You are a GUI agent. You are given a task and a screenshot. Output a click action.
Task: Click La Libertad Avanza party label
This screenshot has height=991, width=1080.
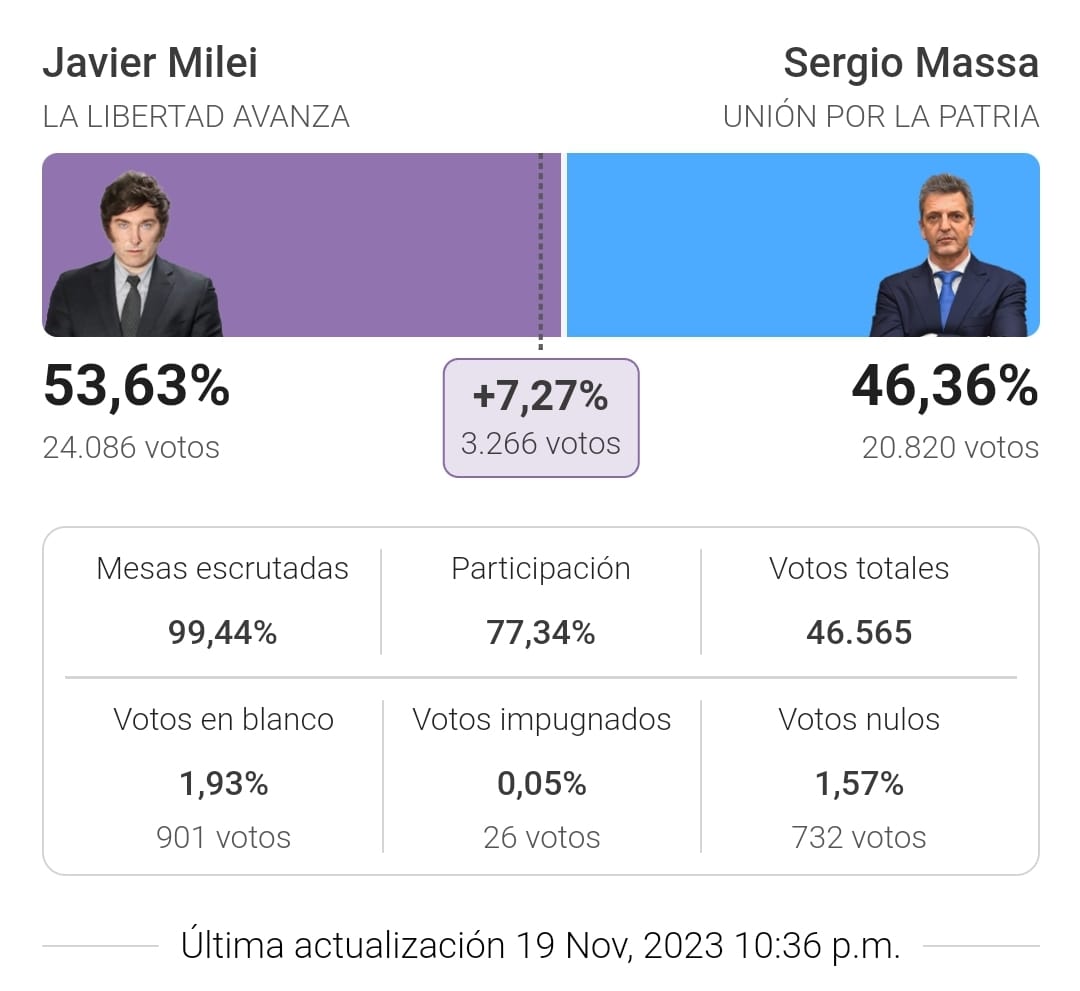click(196, 117)
